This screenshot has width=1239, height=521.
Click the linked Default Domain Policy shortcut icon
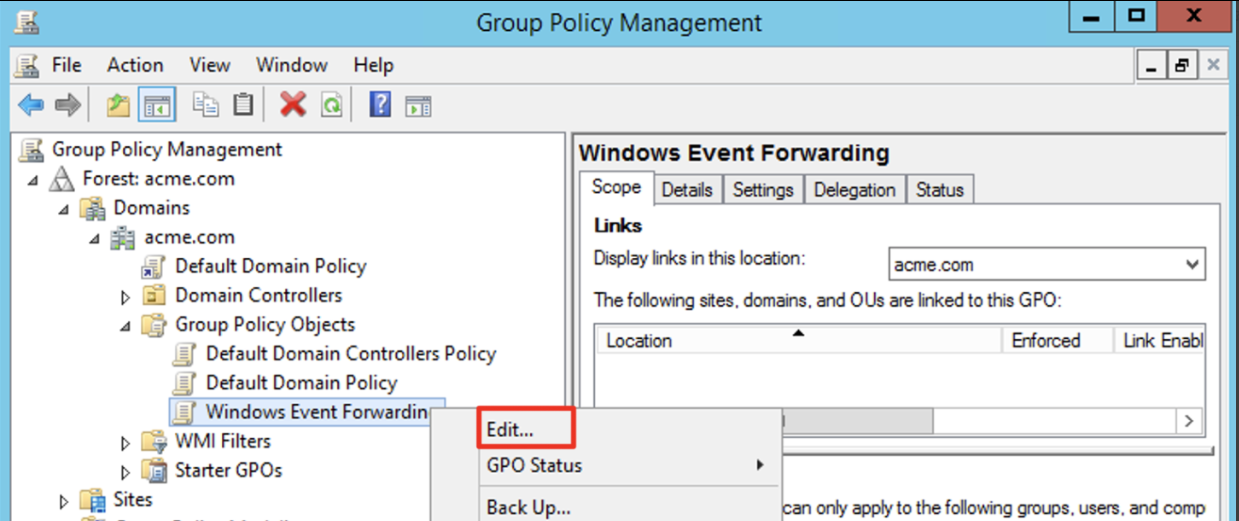tap(155, 267)
